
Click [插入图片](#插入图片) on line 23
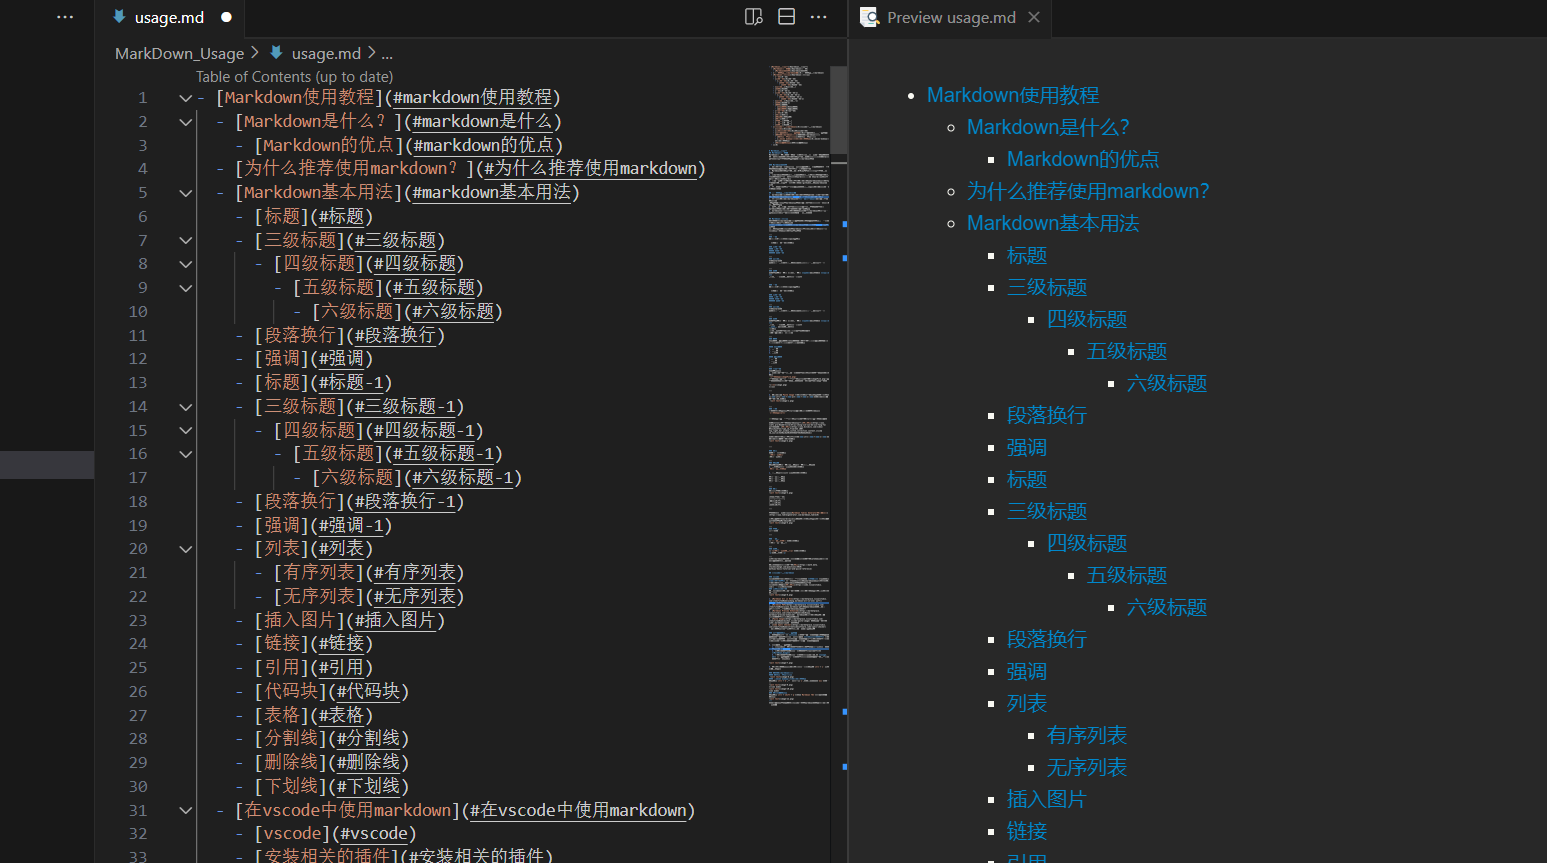350,621
